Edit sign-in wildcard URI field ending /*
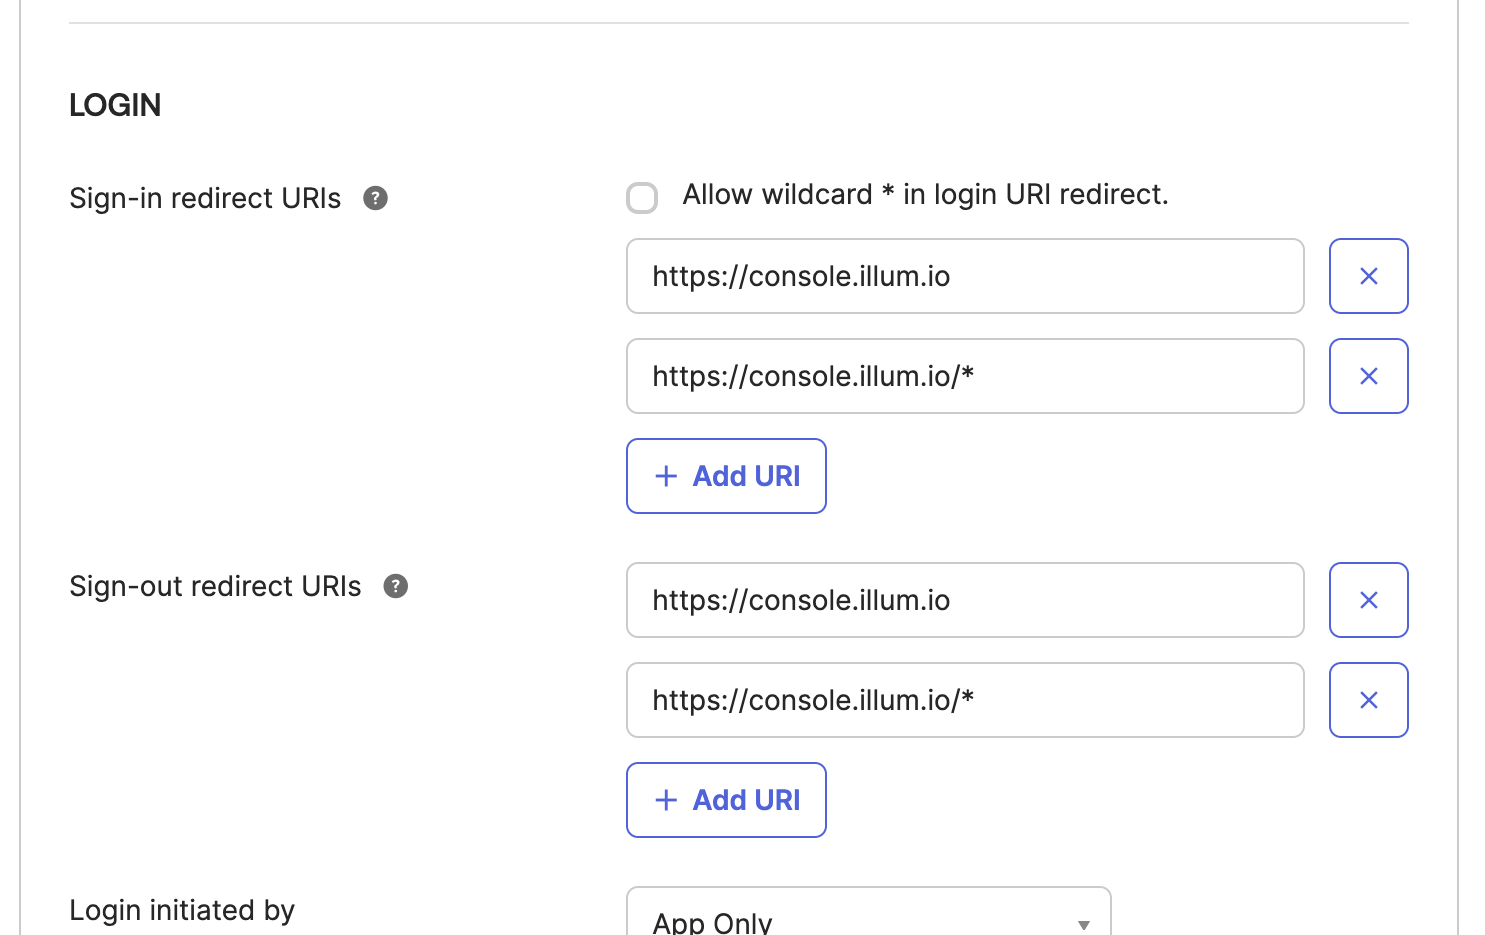Image resolution: width=1485 pixels, height=935 pixels. click(x=965, y=376)
